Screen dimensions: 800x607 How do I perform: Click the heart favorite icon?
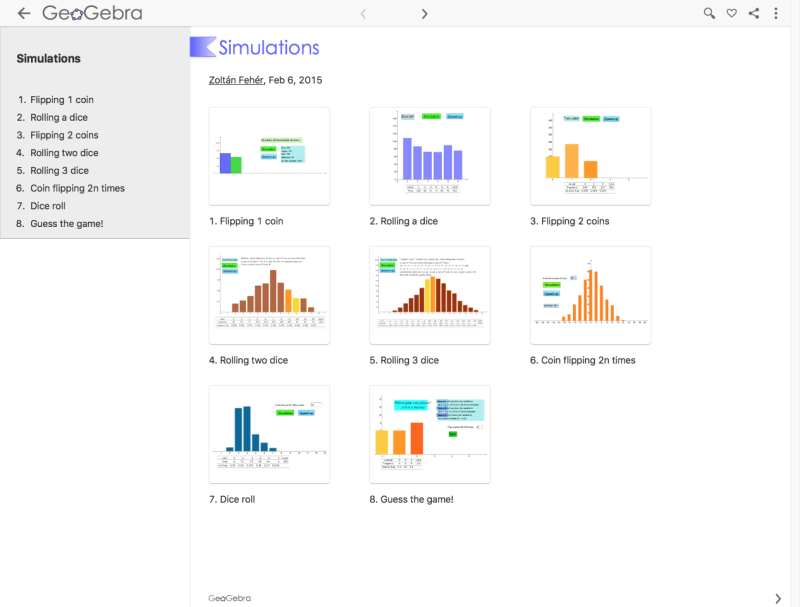point(731,13)
